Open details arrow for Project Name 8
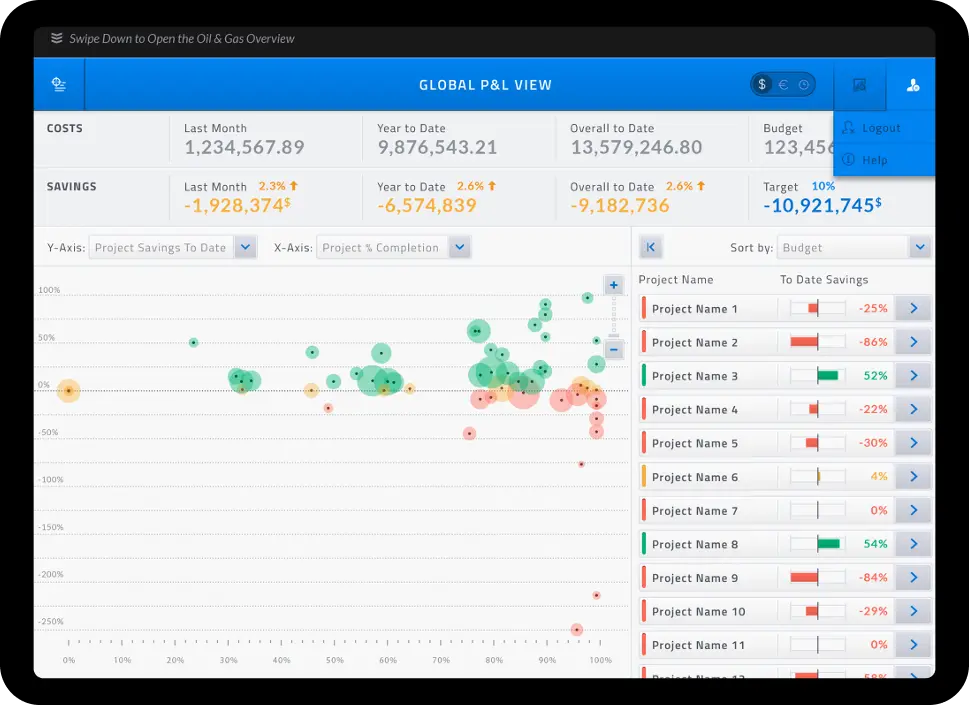The width and height of the screenshot is (969, 705). pyautogui.click(x=913, y=544)
